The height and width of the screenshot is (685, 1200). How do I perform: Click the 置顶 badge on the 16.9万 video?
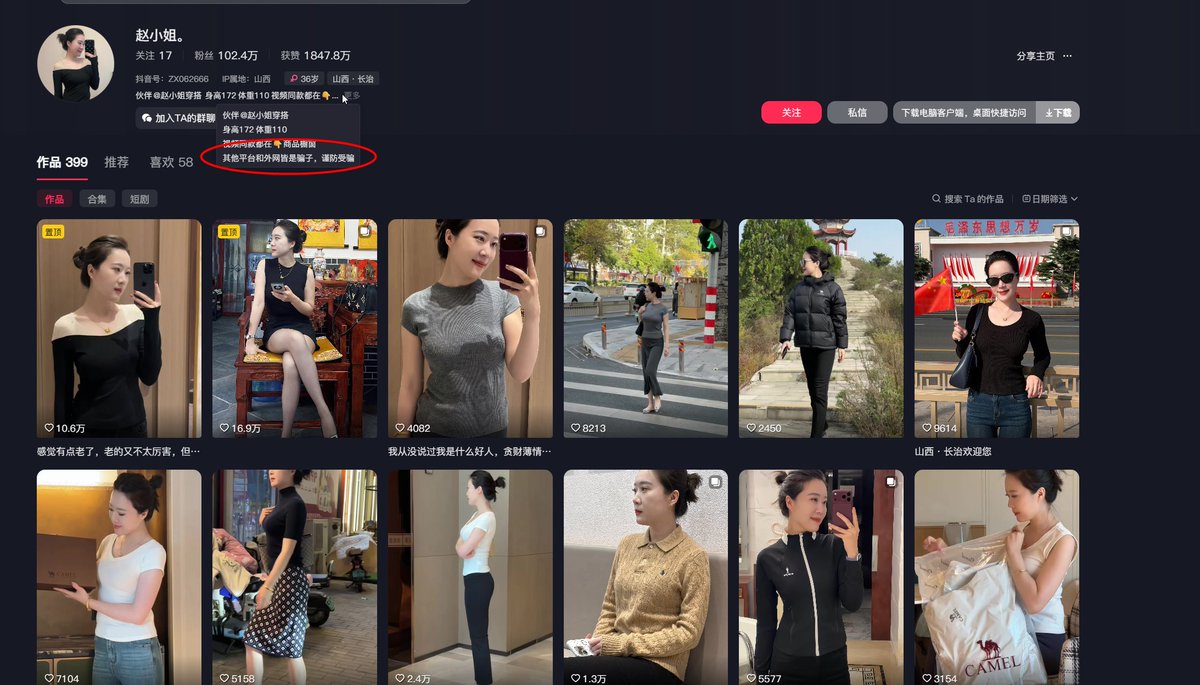(229, 232)
